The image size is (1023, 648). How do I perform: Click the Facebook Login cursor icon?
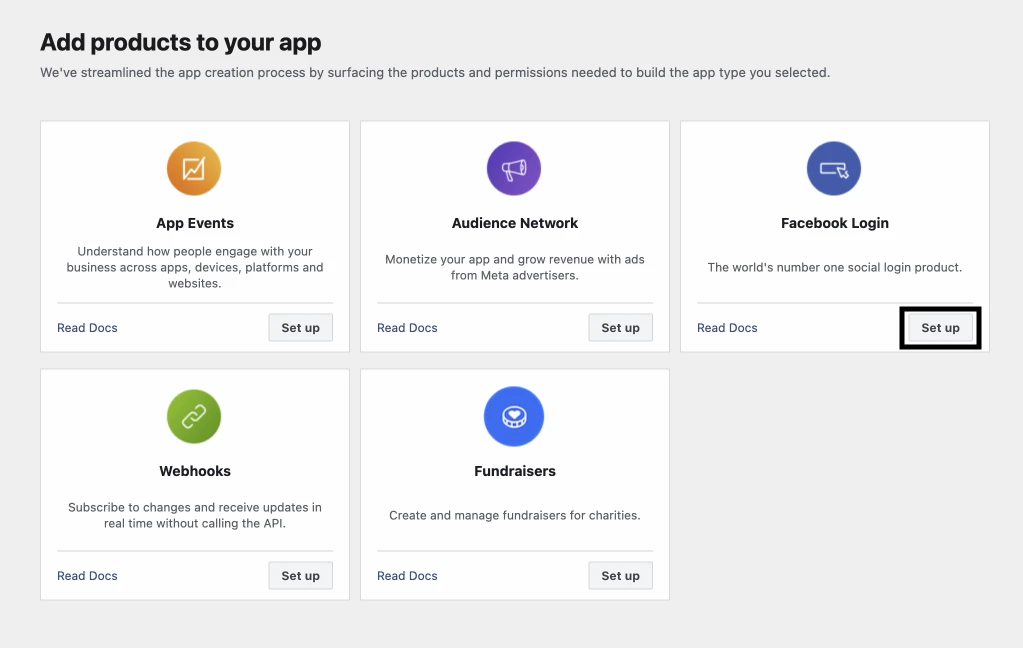(x=834, y=168)
